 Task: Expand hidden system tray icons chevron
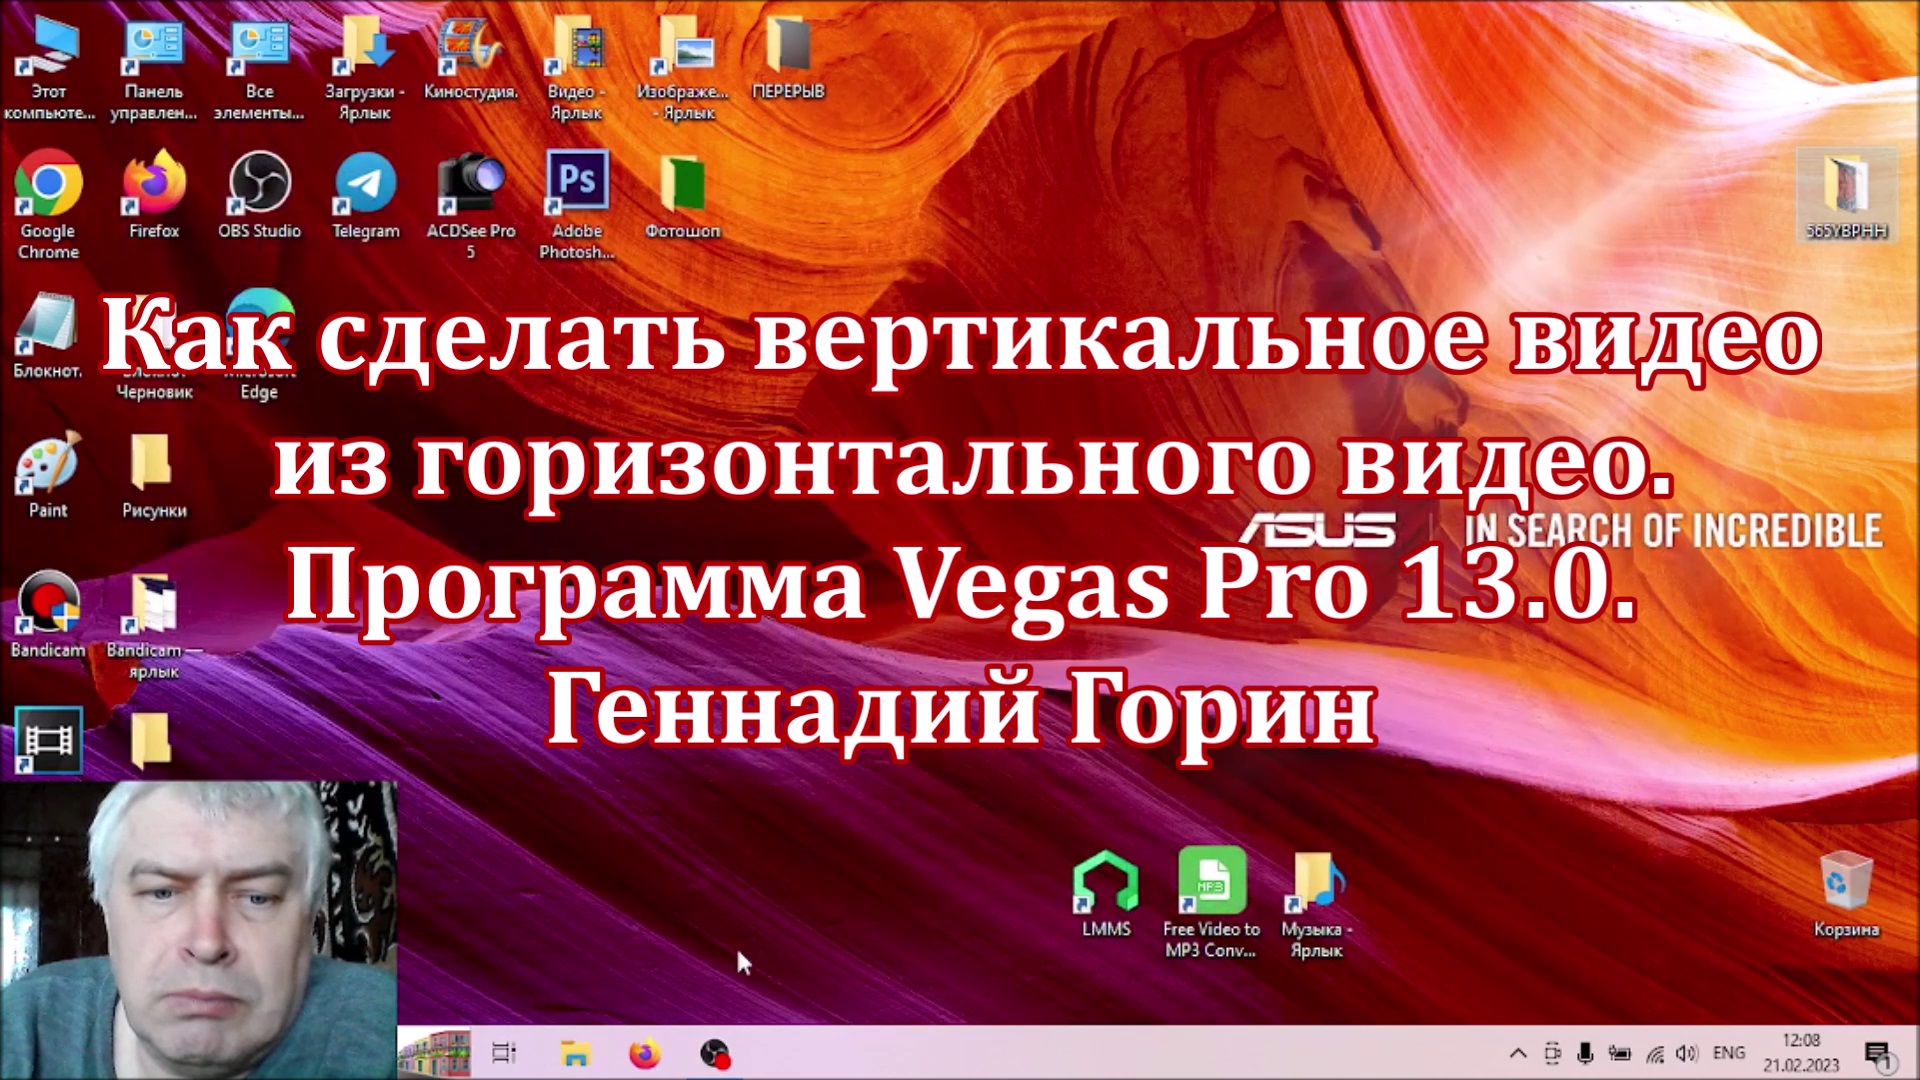pyautogui.click(x=1518, y=1053)
